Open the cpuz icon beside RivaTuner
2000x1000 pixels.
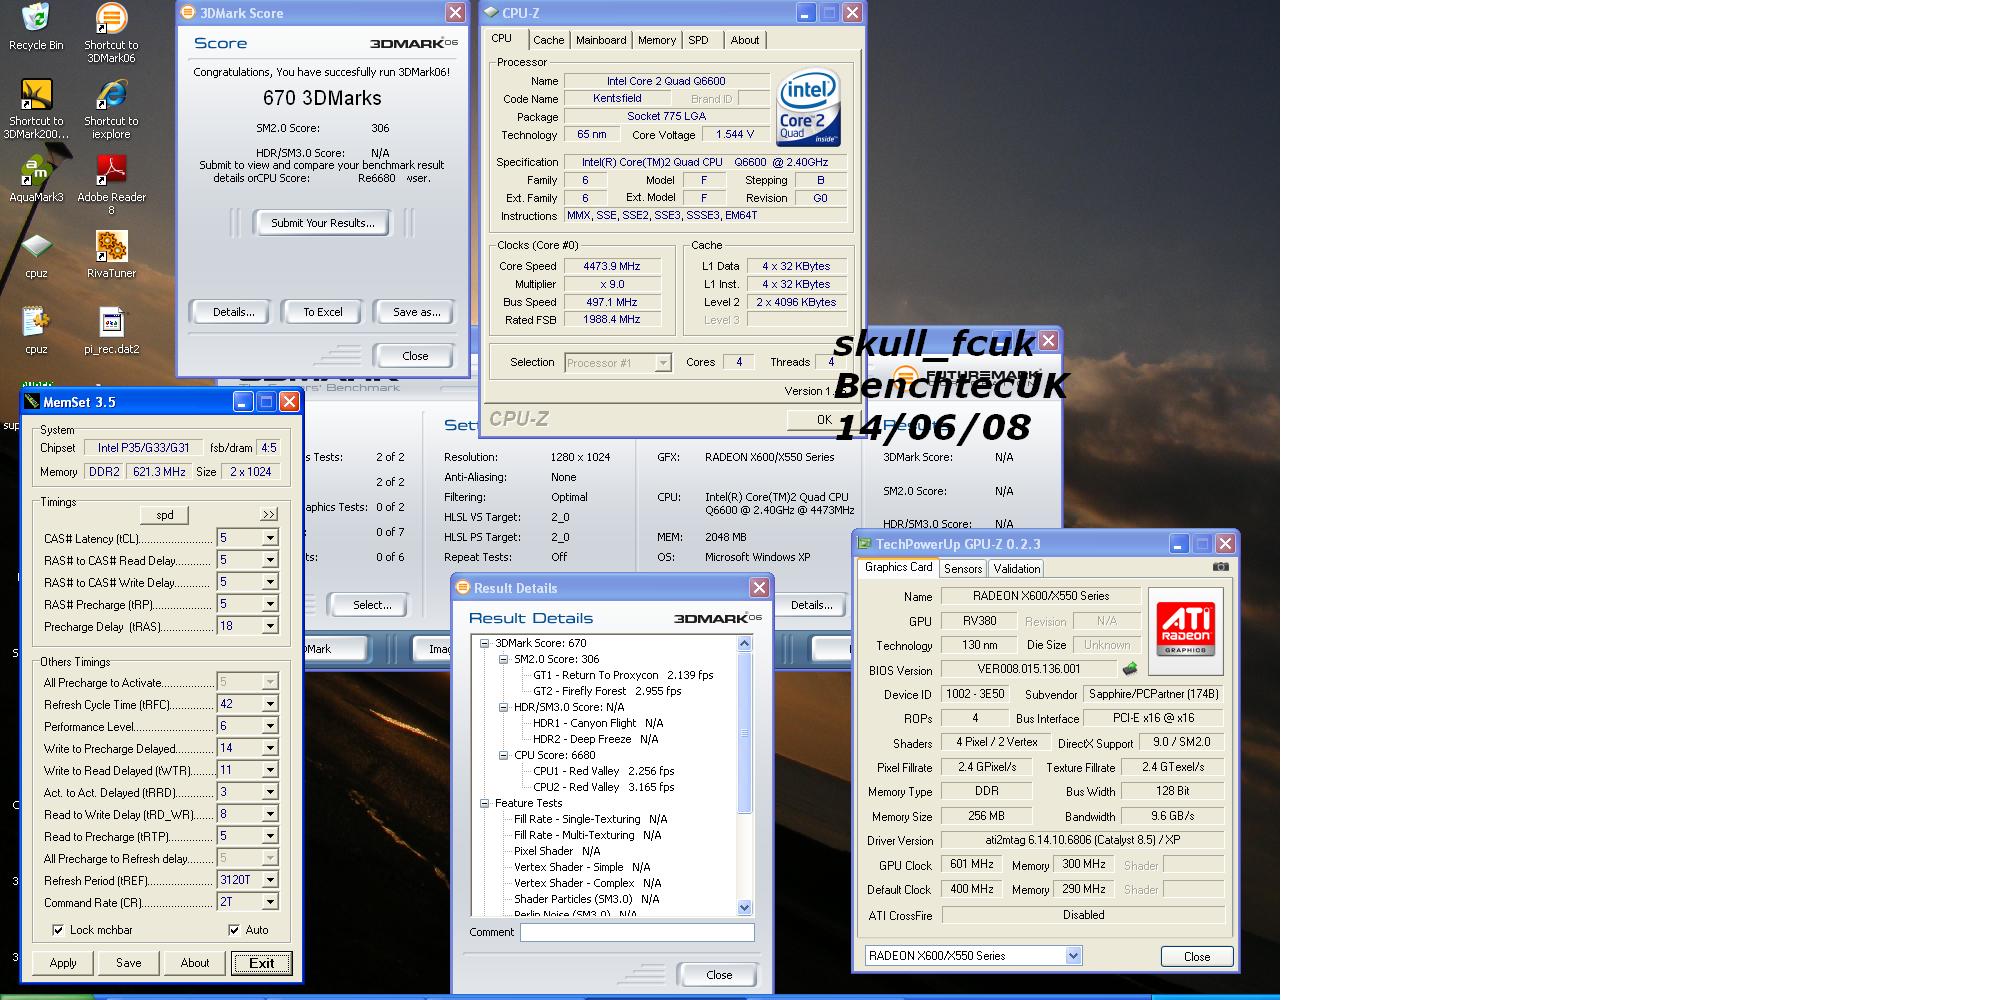pyautogui.click(x=36, y=255)
